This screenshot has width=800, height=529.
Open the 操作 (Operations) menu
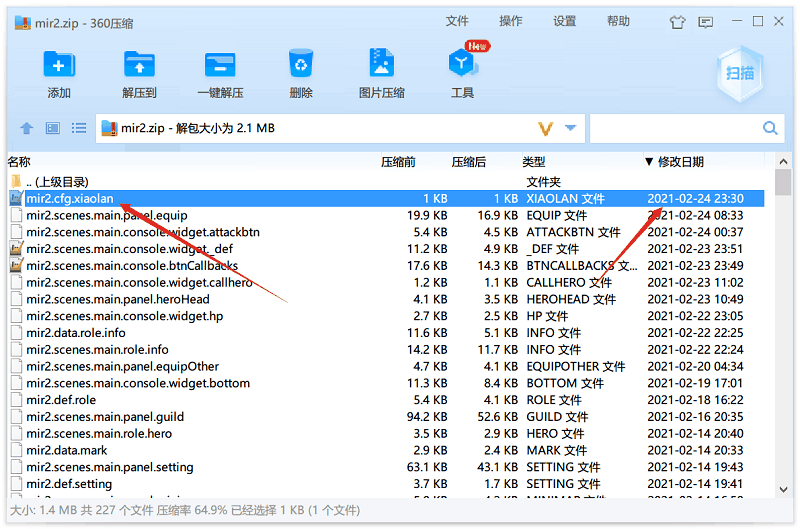(x=510, y=21)
